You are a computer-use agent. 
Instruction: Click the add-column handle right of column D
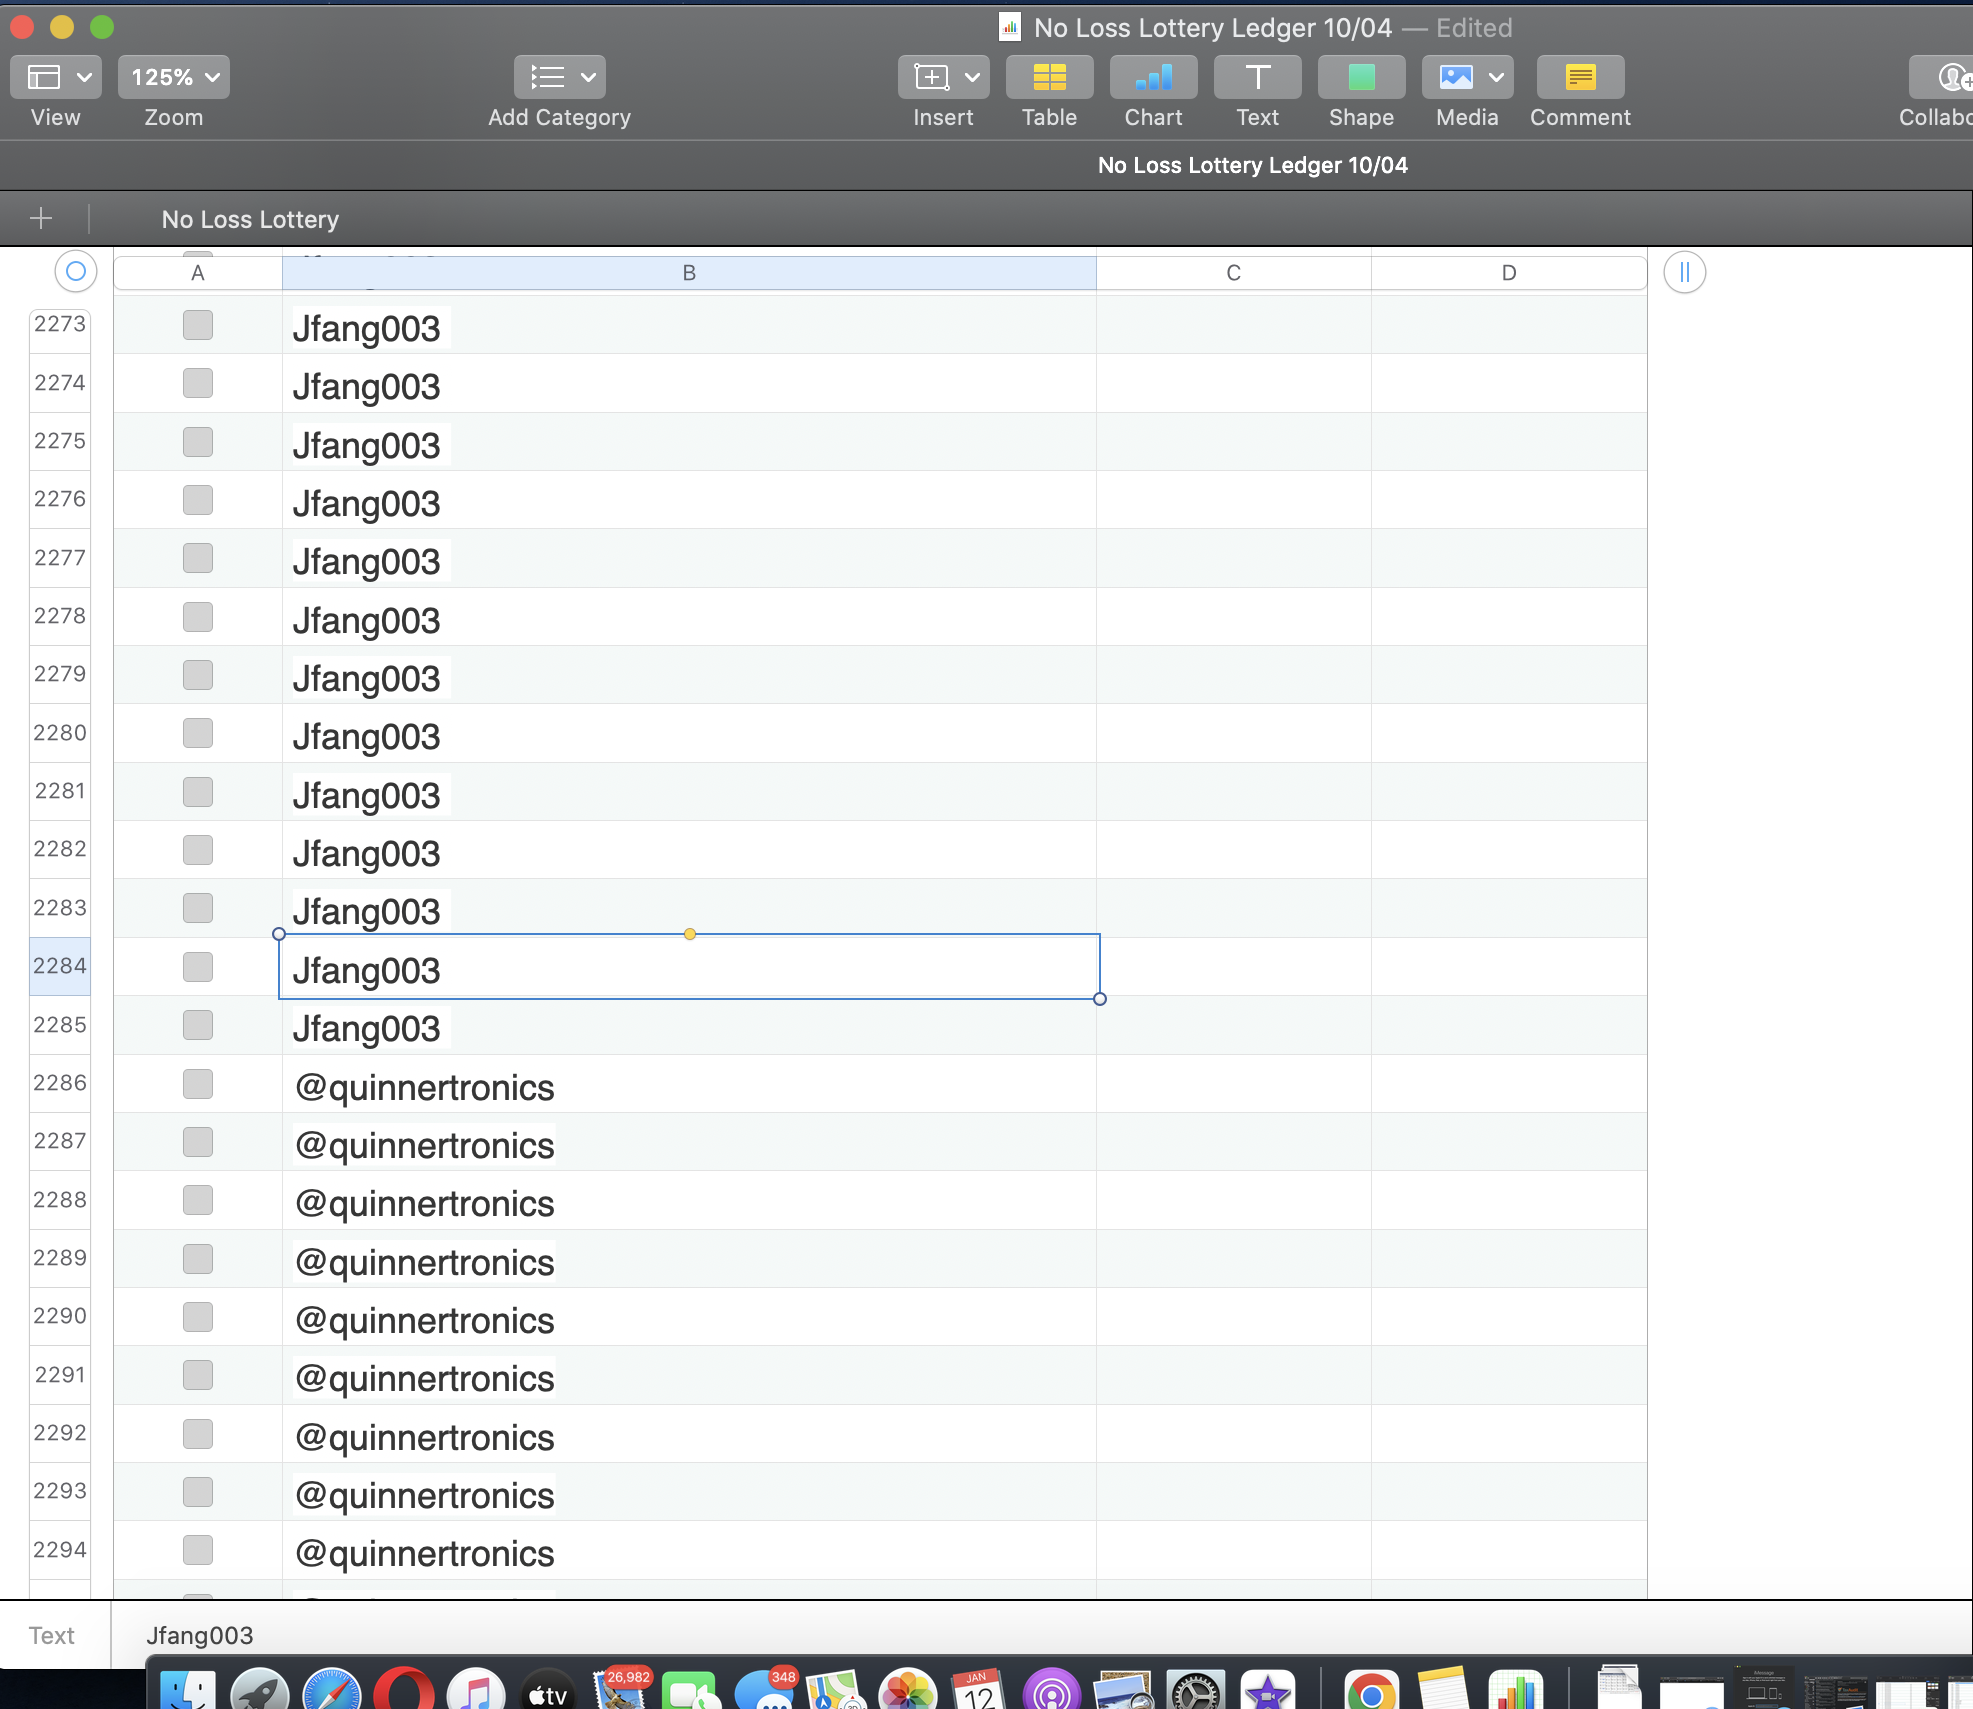coord(1685,272)
